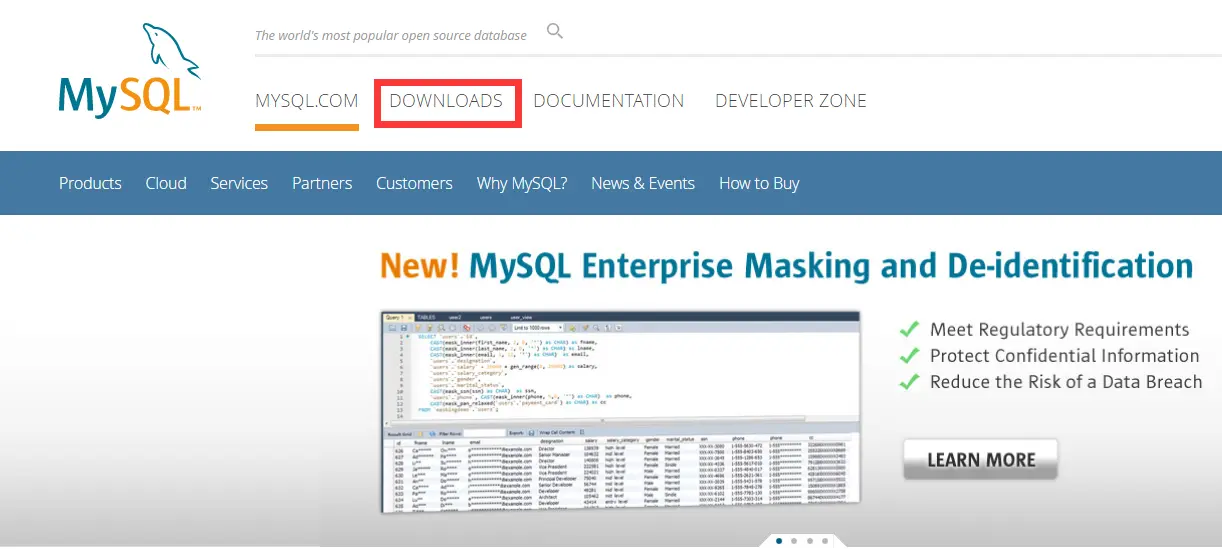Click the Enterprise Masking banner headline
1222x549 pixels.
tap(786, 266)
